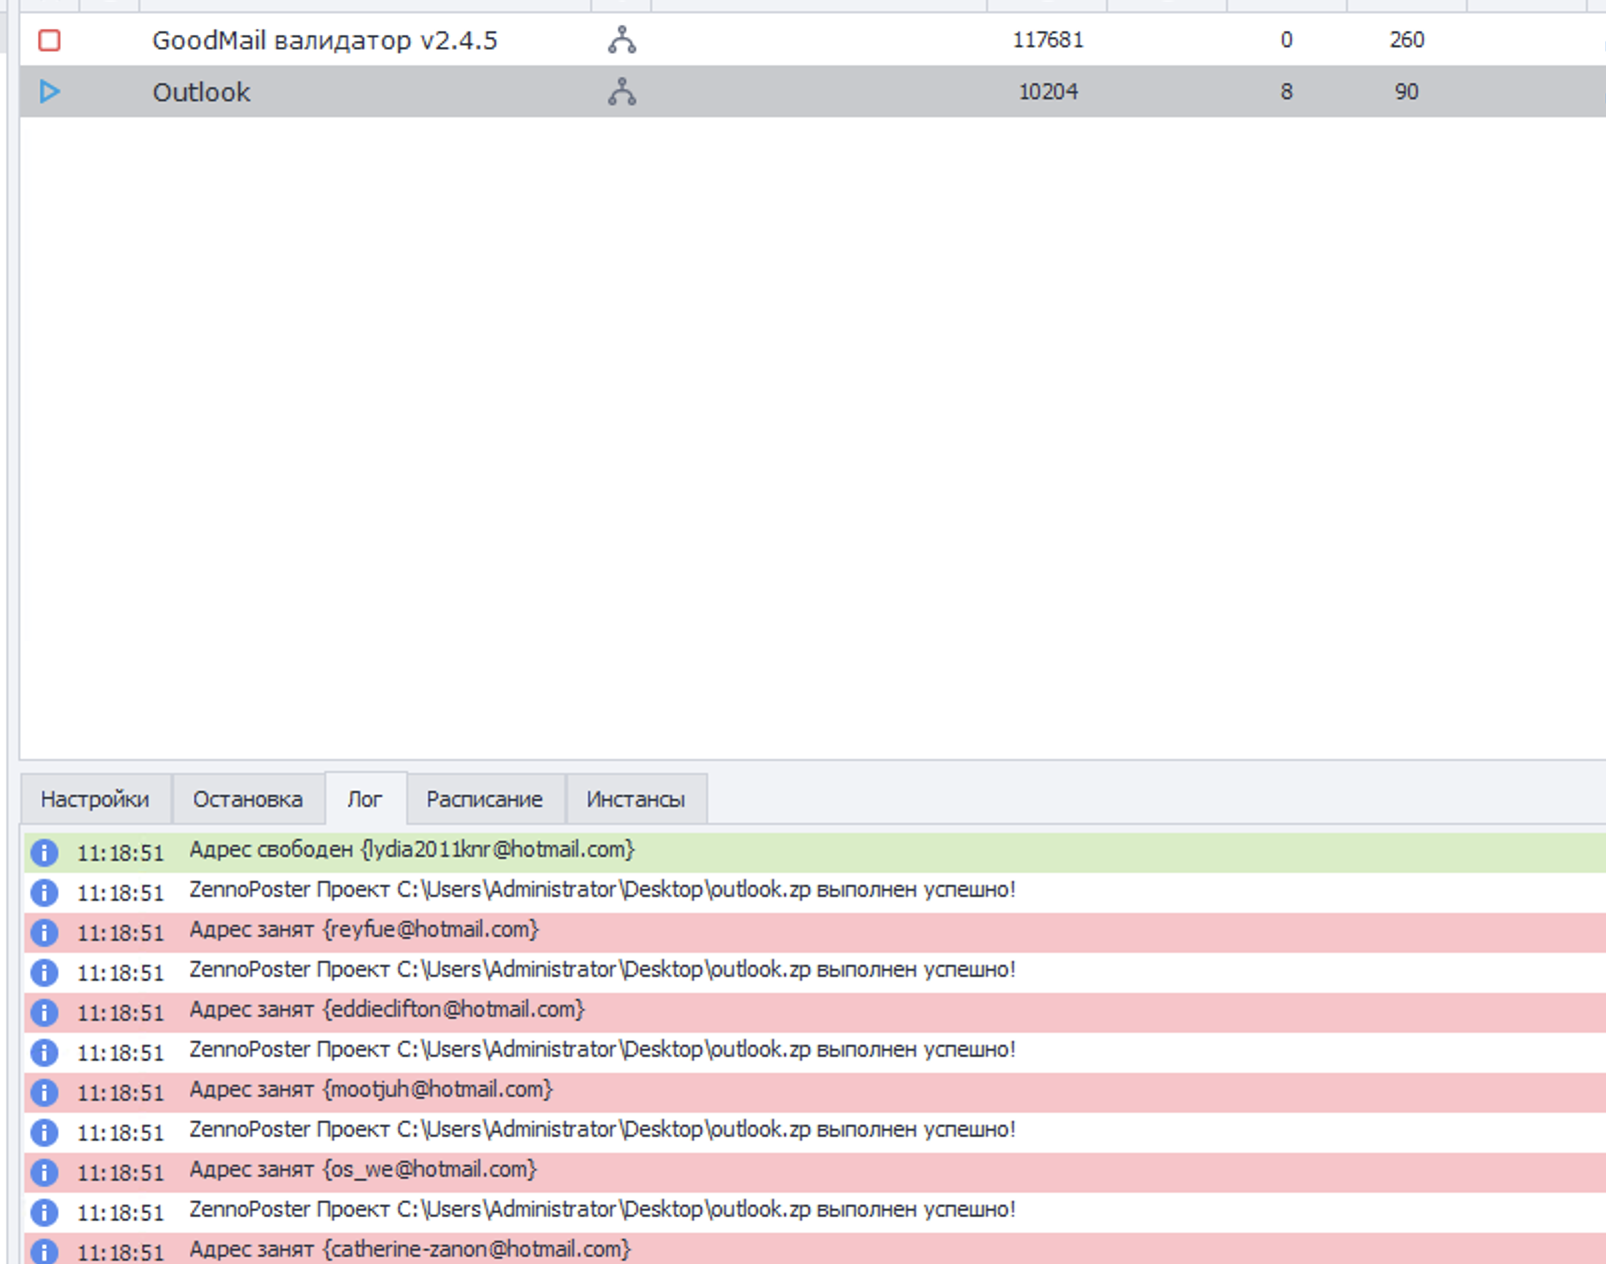The image size is (1606, 1264).
Task: Click the info icon beside the catherine-zanon entry
Action: 44,1251
